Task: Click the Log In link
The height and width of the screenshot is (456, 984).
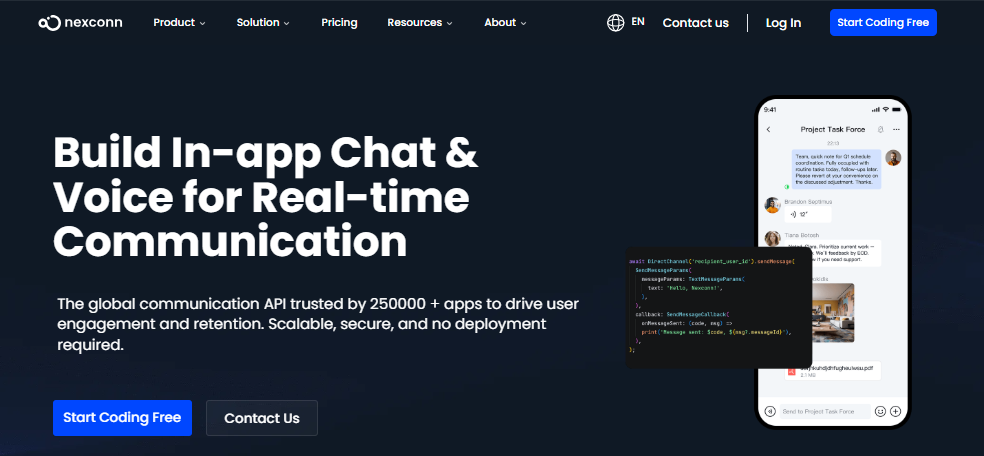Action: 783,23
